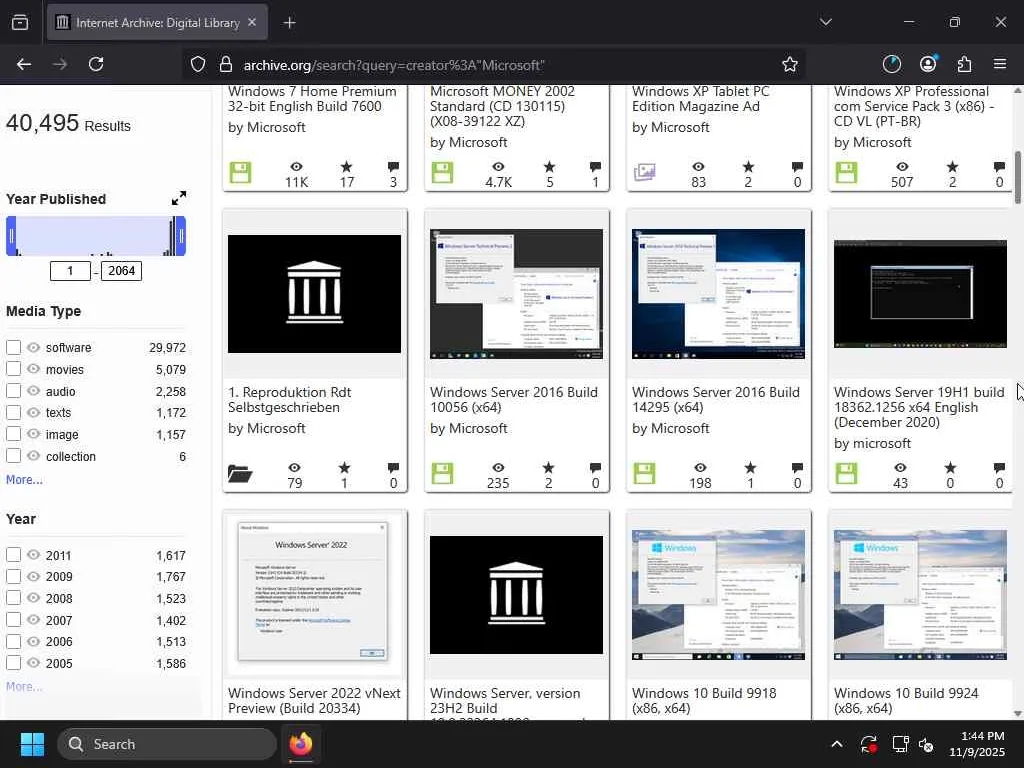Screen dimensions: 1024x768
Task: Click the views eye on Server 19H1 card
Action: point(901,468)
